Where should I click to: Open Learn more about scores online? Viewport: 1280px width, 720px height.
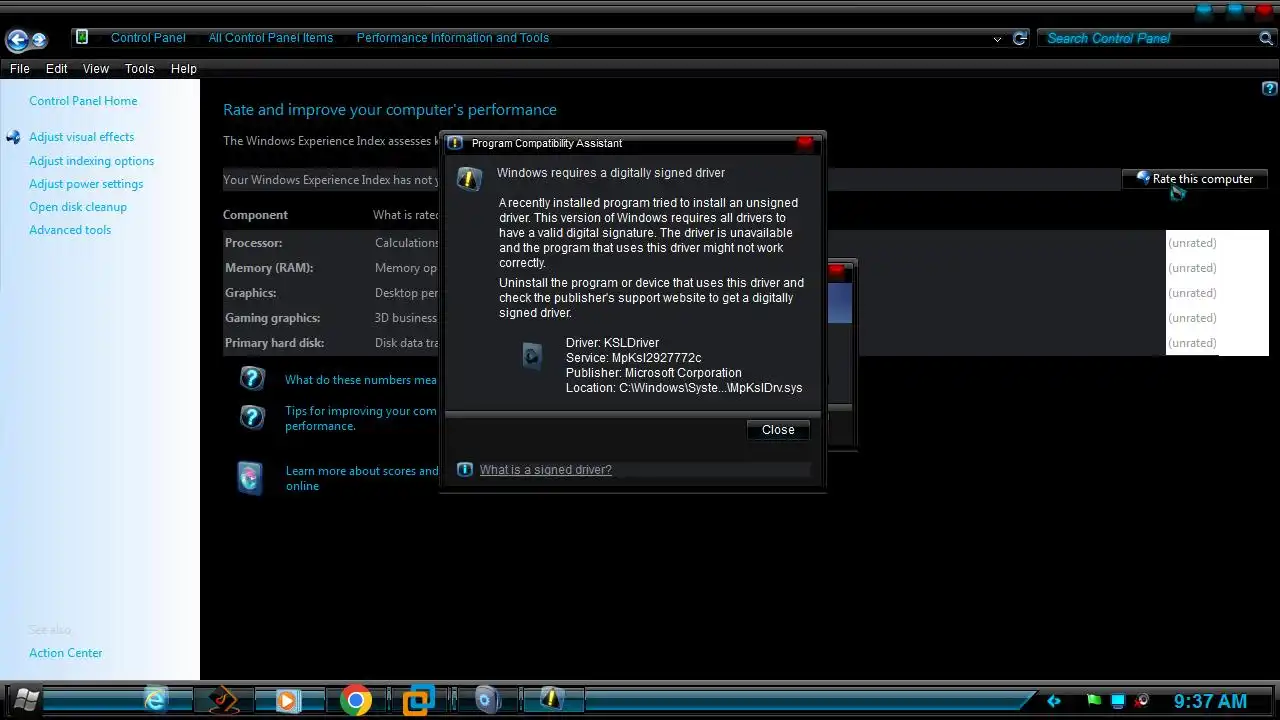[x=362, y=478]
